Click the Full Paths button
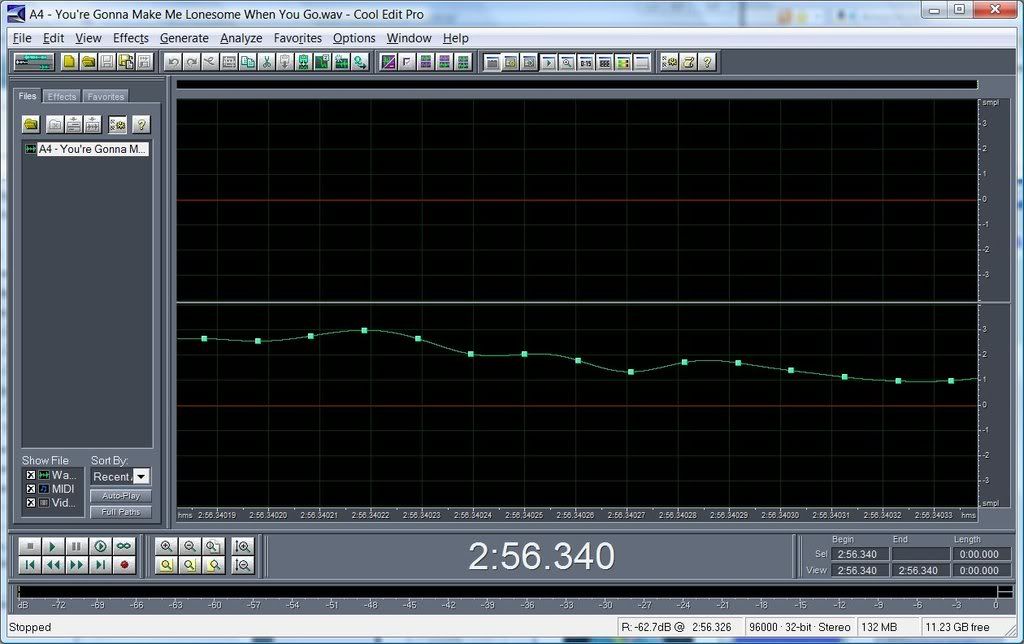Viewport: 1024px width, 644px height. point(120,512)
